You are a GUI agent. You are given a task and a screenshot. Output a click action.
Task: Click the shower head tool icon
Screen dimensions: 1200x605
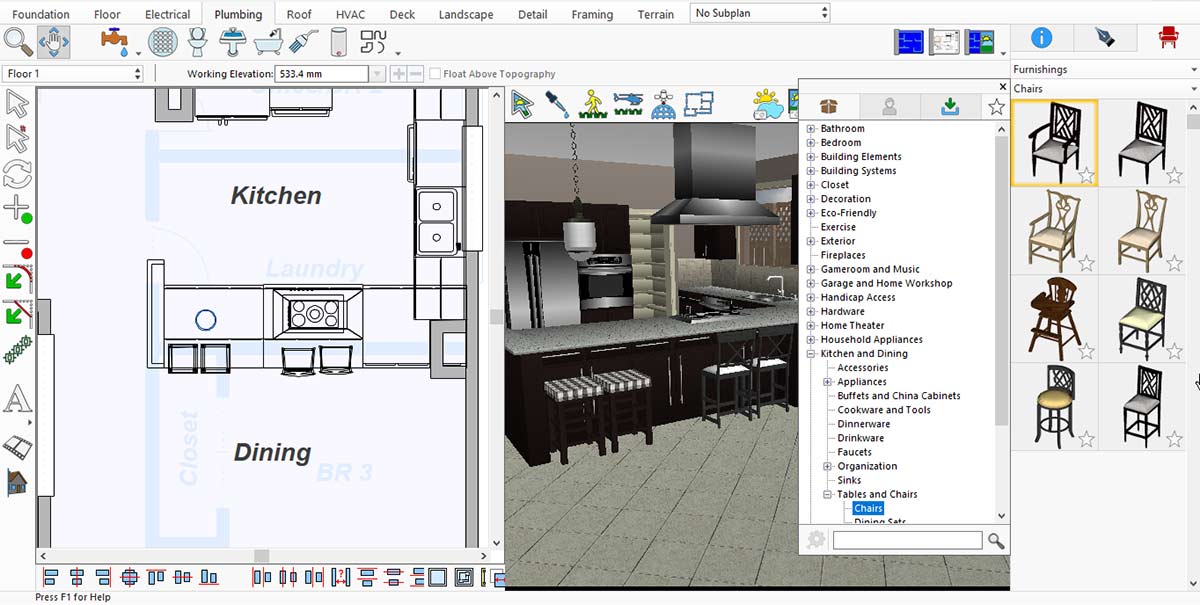304,42
